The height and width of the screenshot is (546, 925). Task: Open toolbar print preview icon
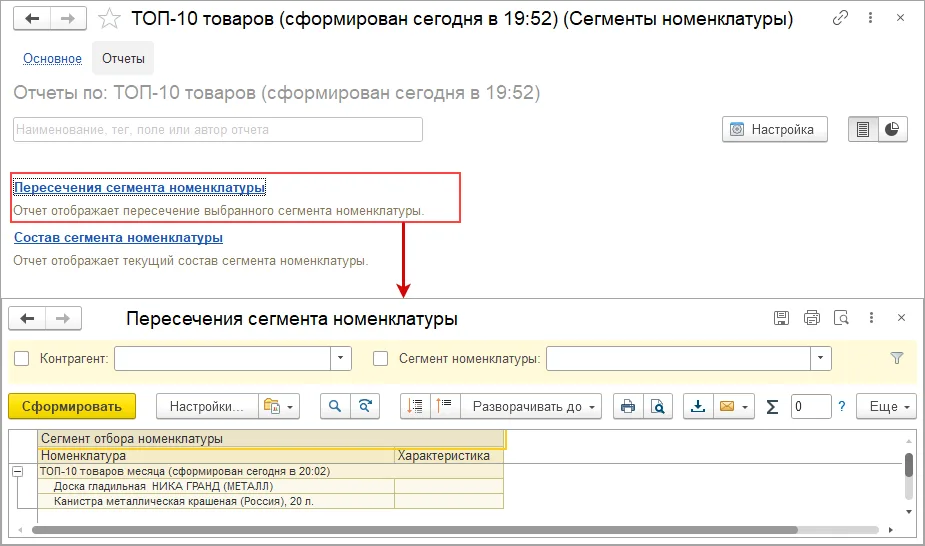tap(658, 406)
